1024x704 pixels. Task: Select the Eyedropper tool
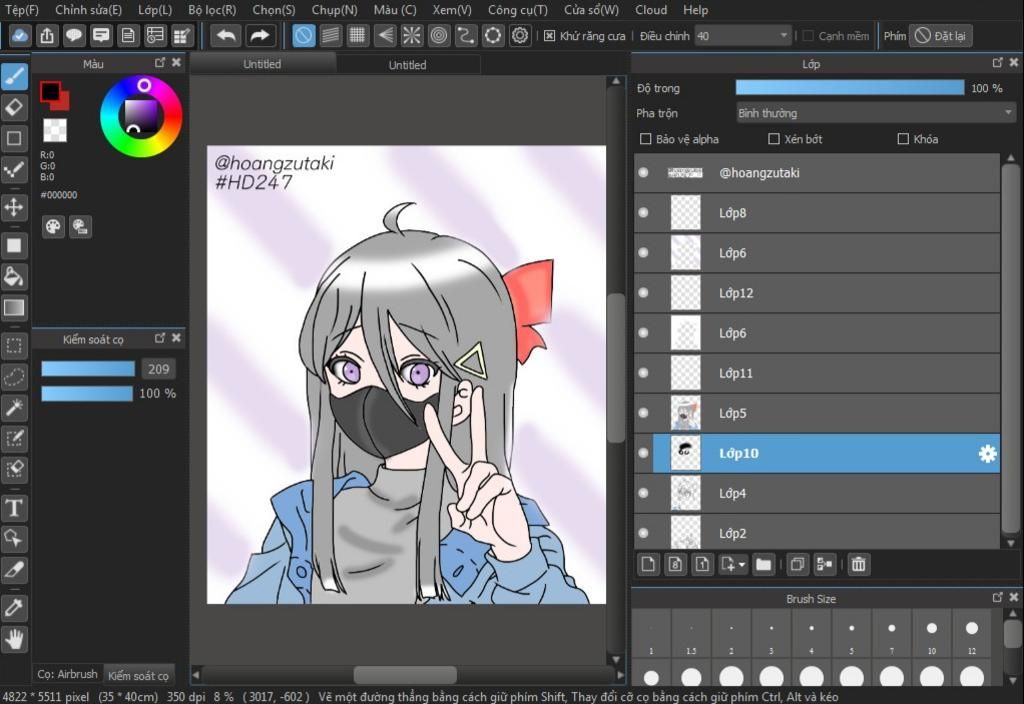[x=14, y=608]
